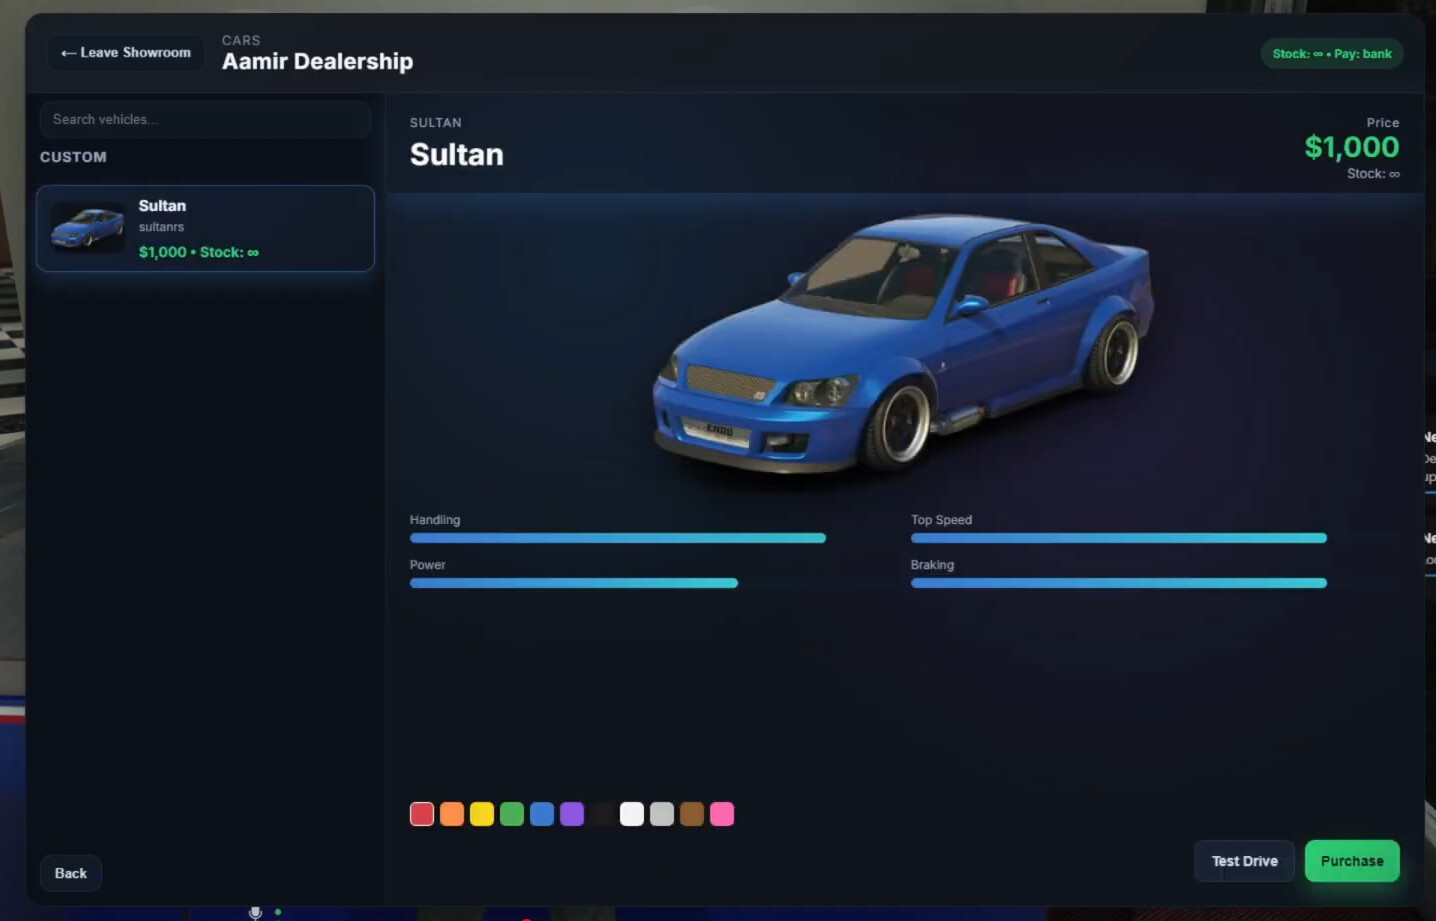Pick the black color swatch
The width and height of the screenshot is (1436, 921).
pyautogui.click(x=602, y=814)
